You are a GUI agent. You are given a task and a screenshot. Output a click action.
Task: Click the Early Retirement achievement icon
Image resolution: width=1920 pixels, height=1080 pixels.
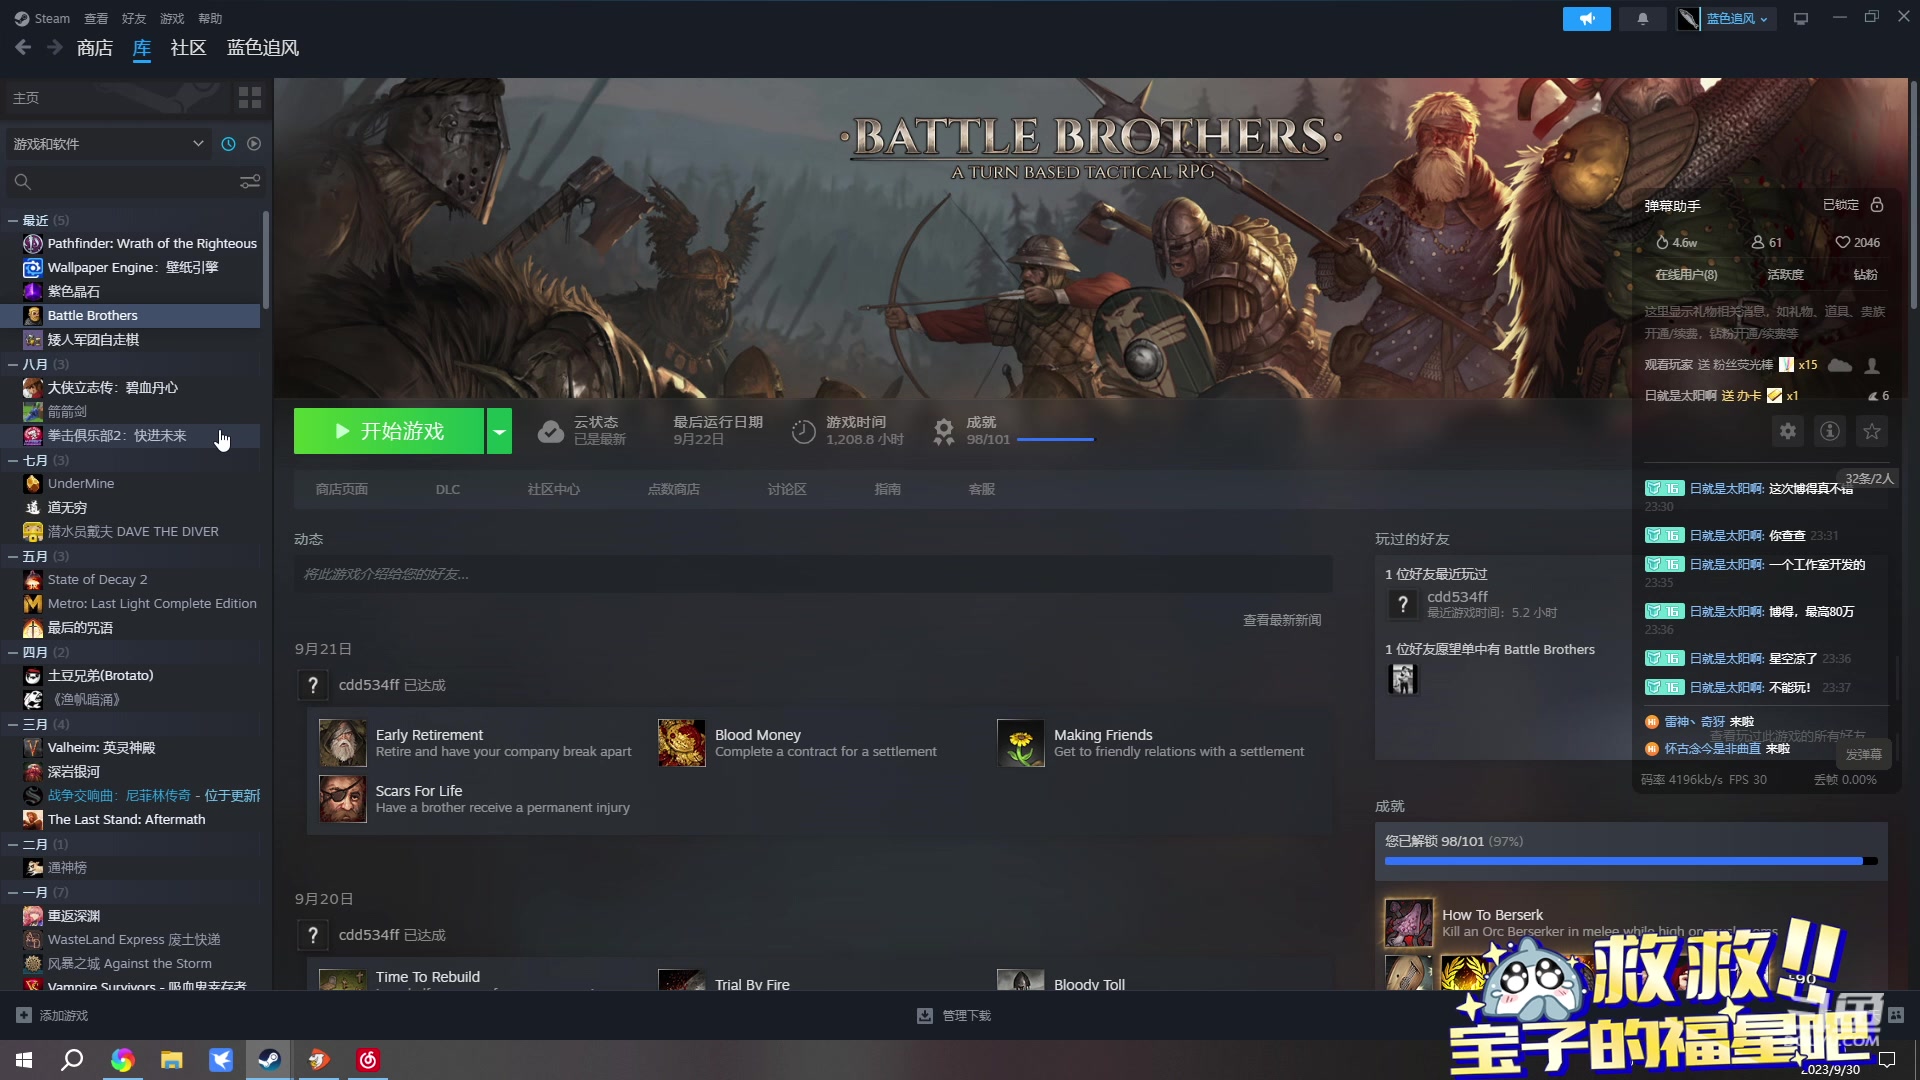[x=342, y=743]
